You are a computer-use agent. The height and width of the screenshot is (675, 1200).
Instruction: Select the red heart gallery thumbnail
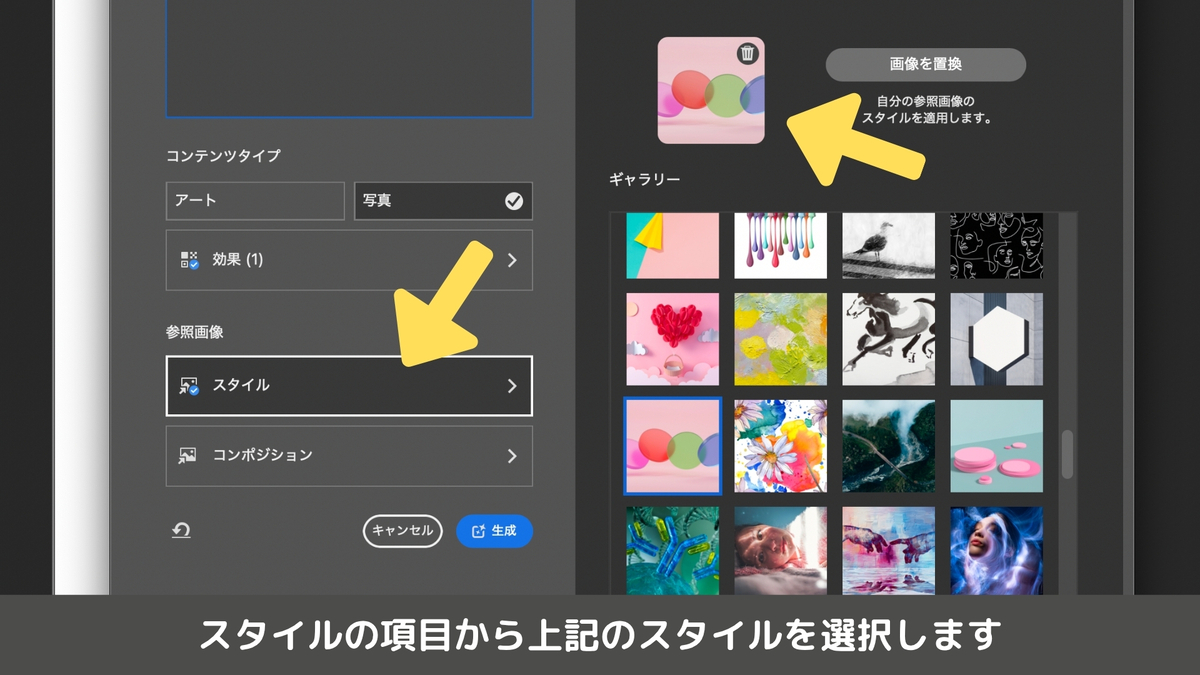(673, 339)
